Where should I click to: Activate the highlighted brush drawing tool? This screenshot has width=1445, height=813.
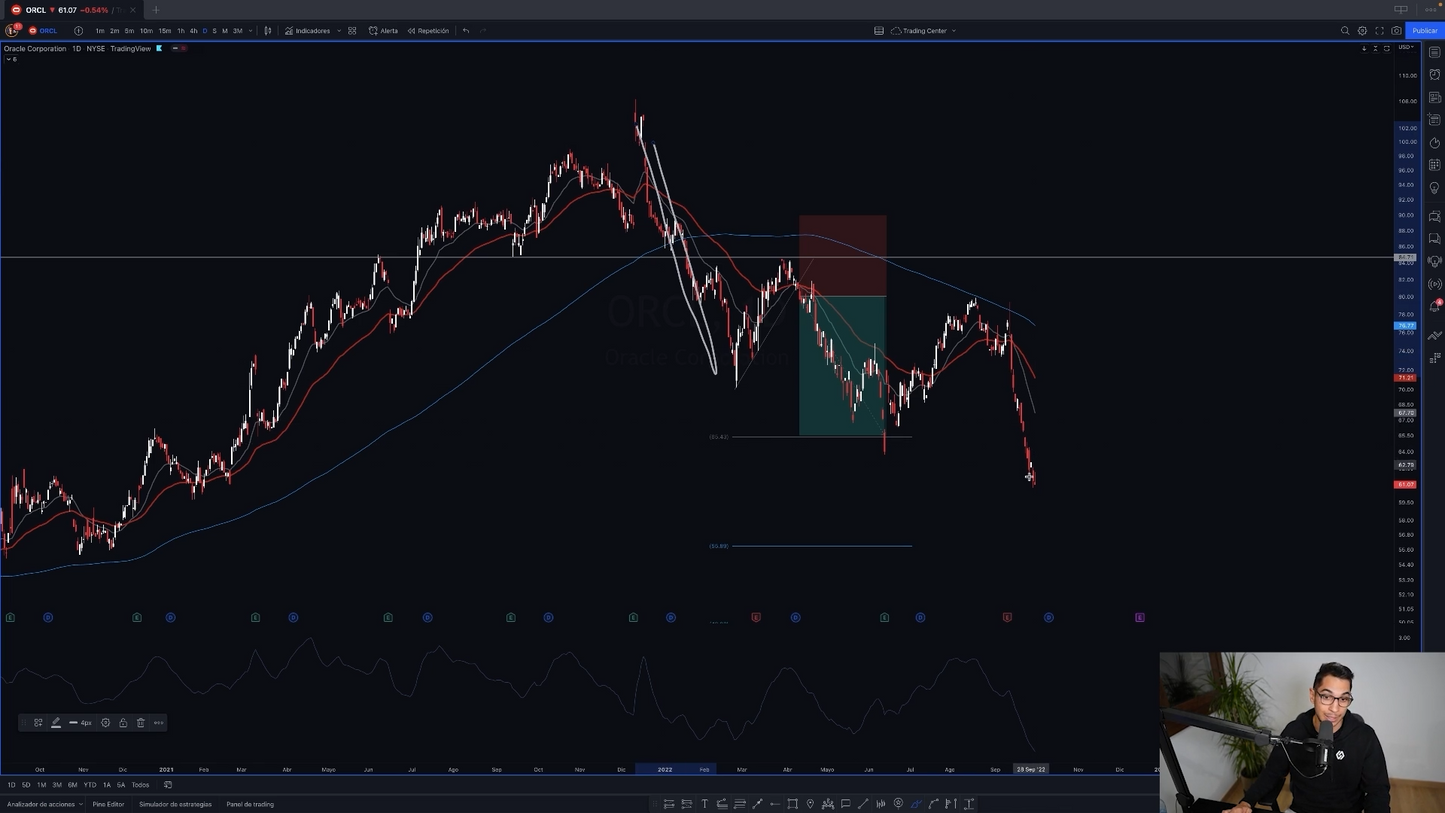(916, 804)
